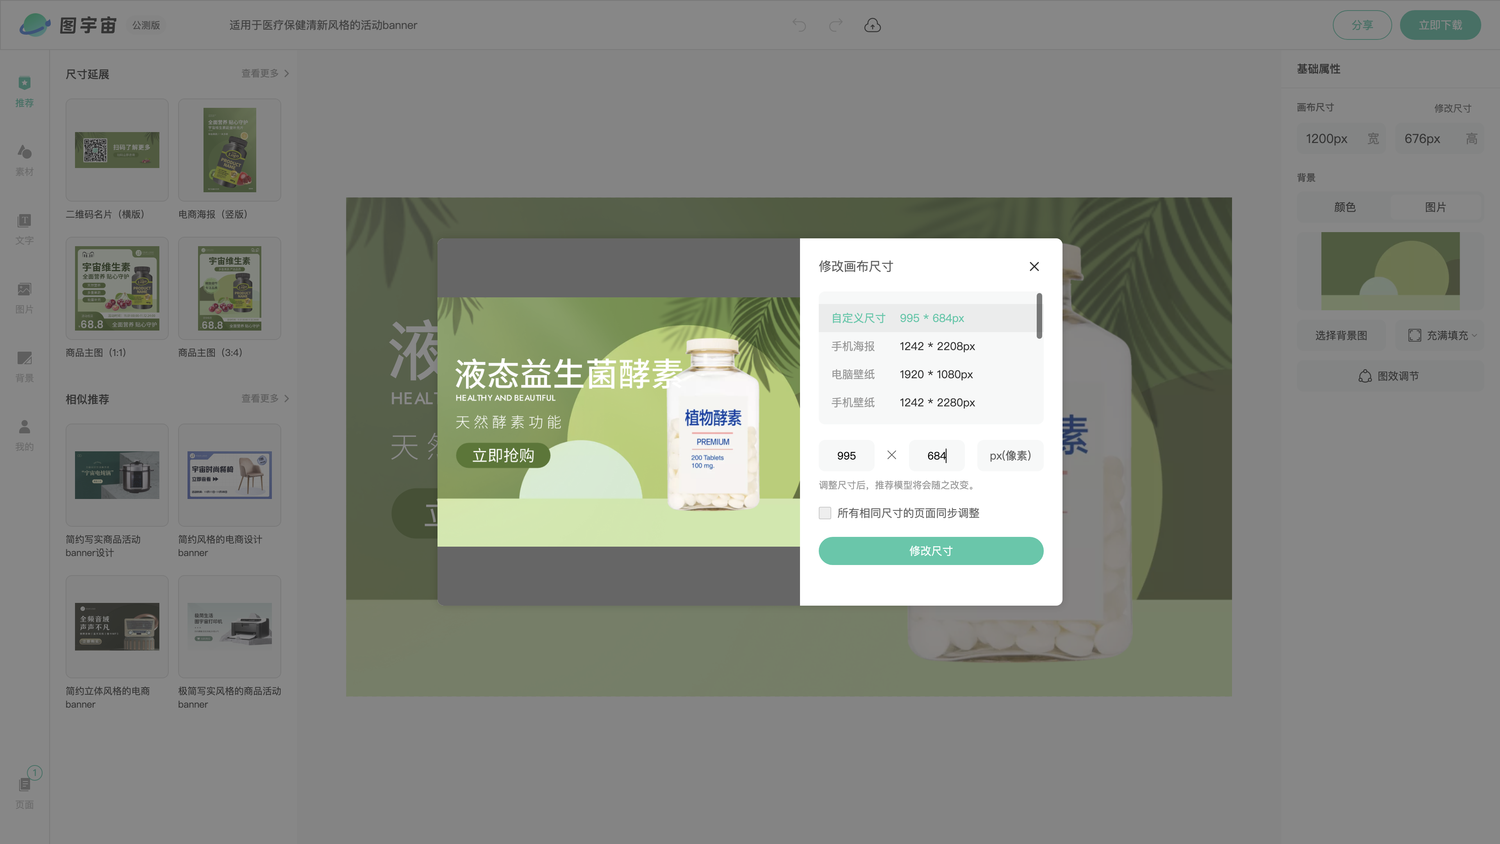Click the undo arrow icon
This screenshot has width=1500, height=844.
tap(799, 25)
